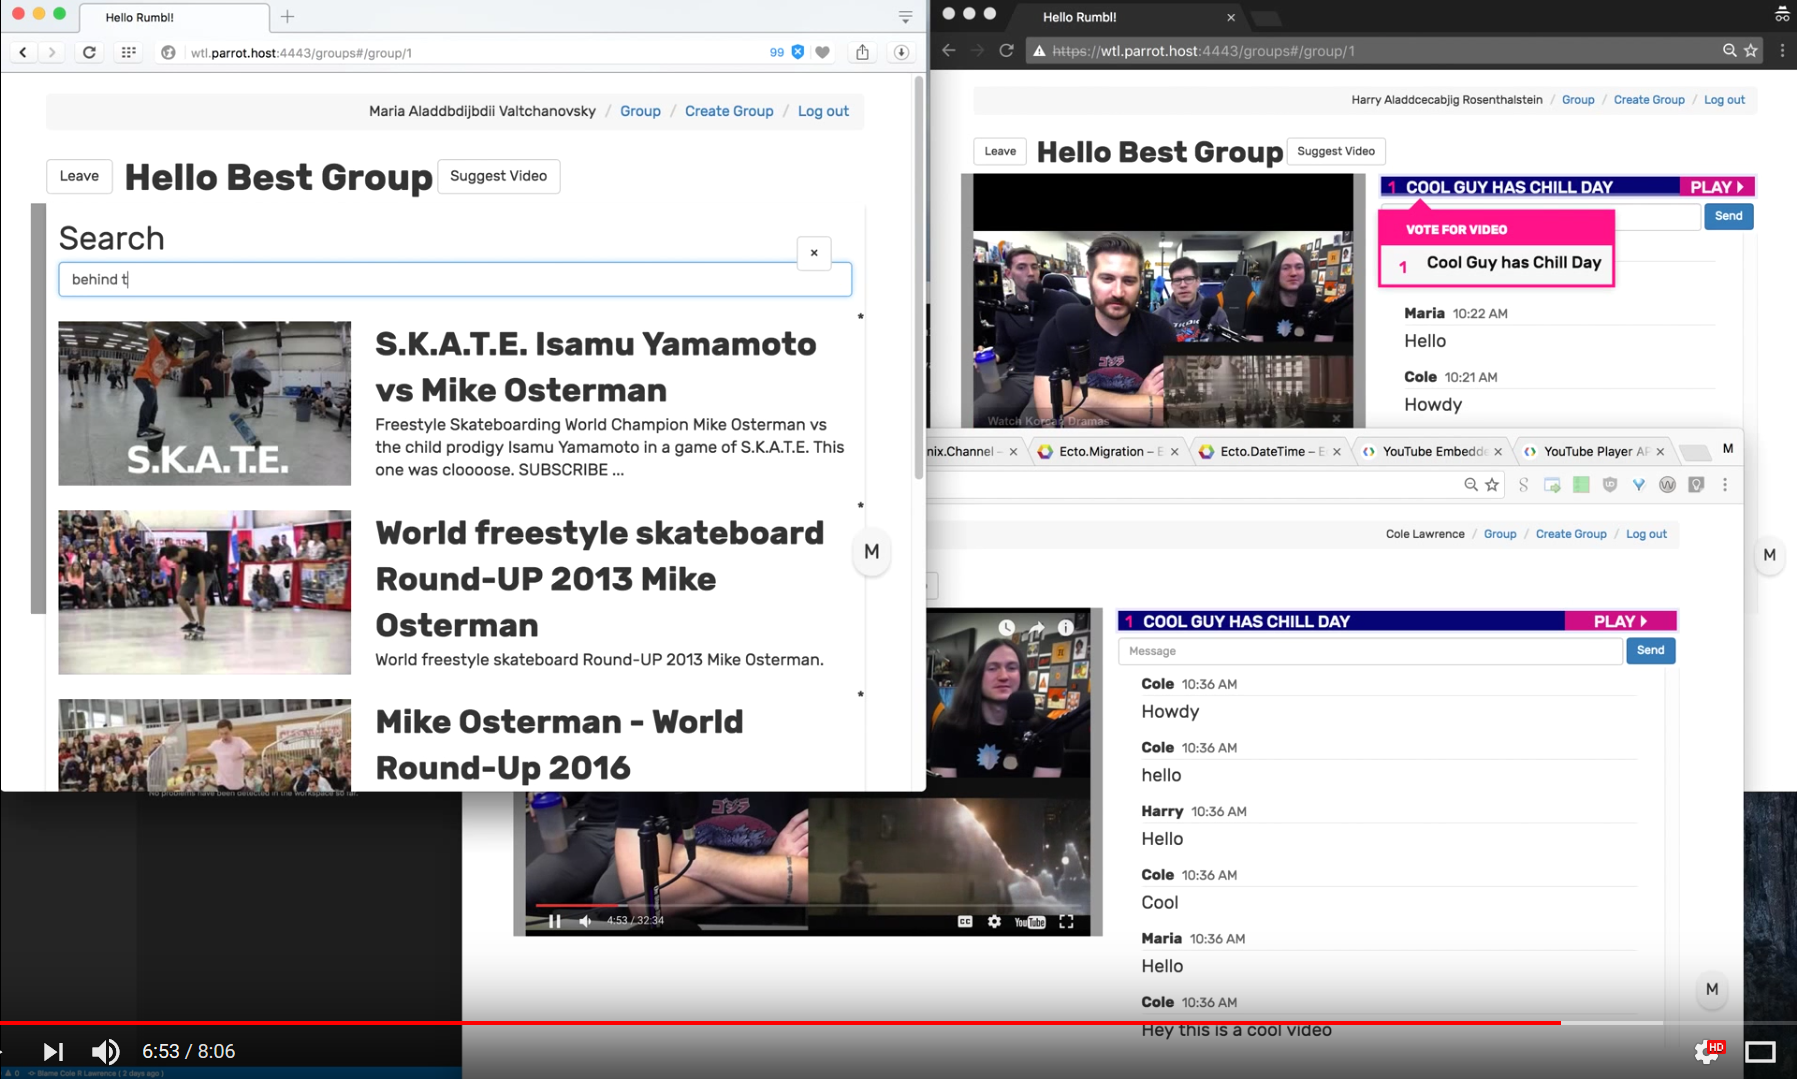This screenshot has width=1797, height=1080.
Task: Close the search panel with the x button
Action: coord(814,253)
